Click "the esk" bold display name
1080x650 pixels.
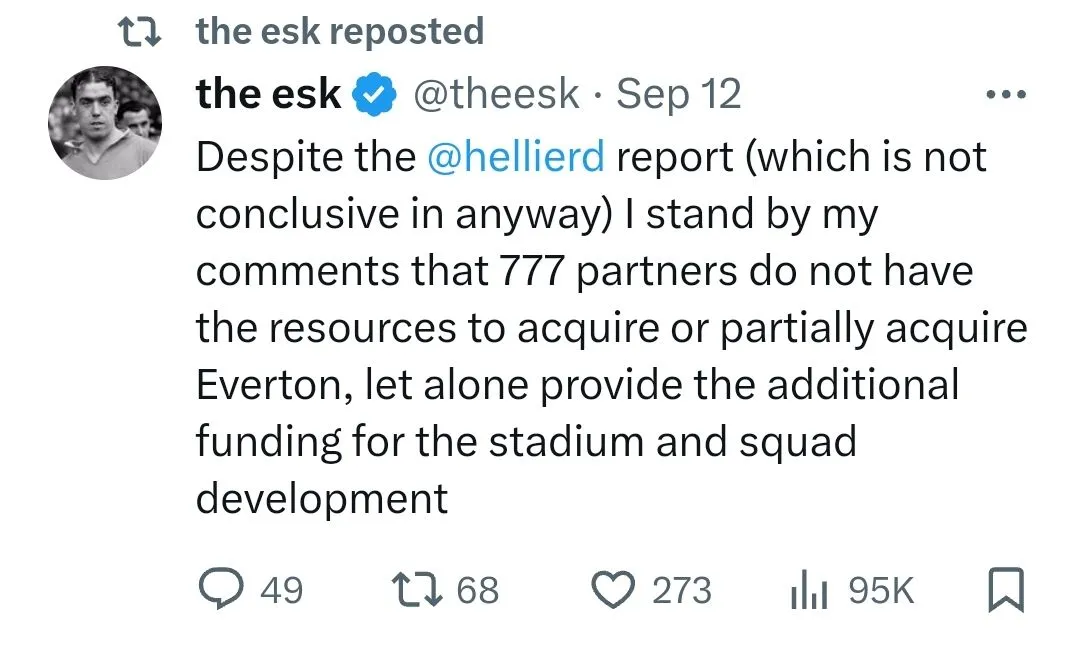270,95
